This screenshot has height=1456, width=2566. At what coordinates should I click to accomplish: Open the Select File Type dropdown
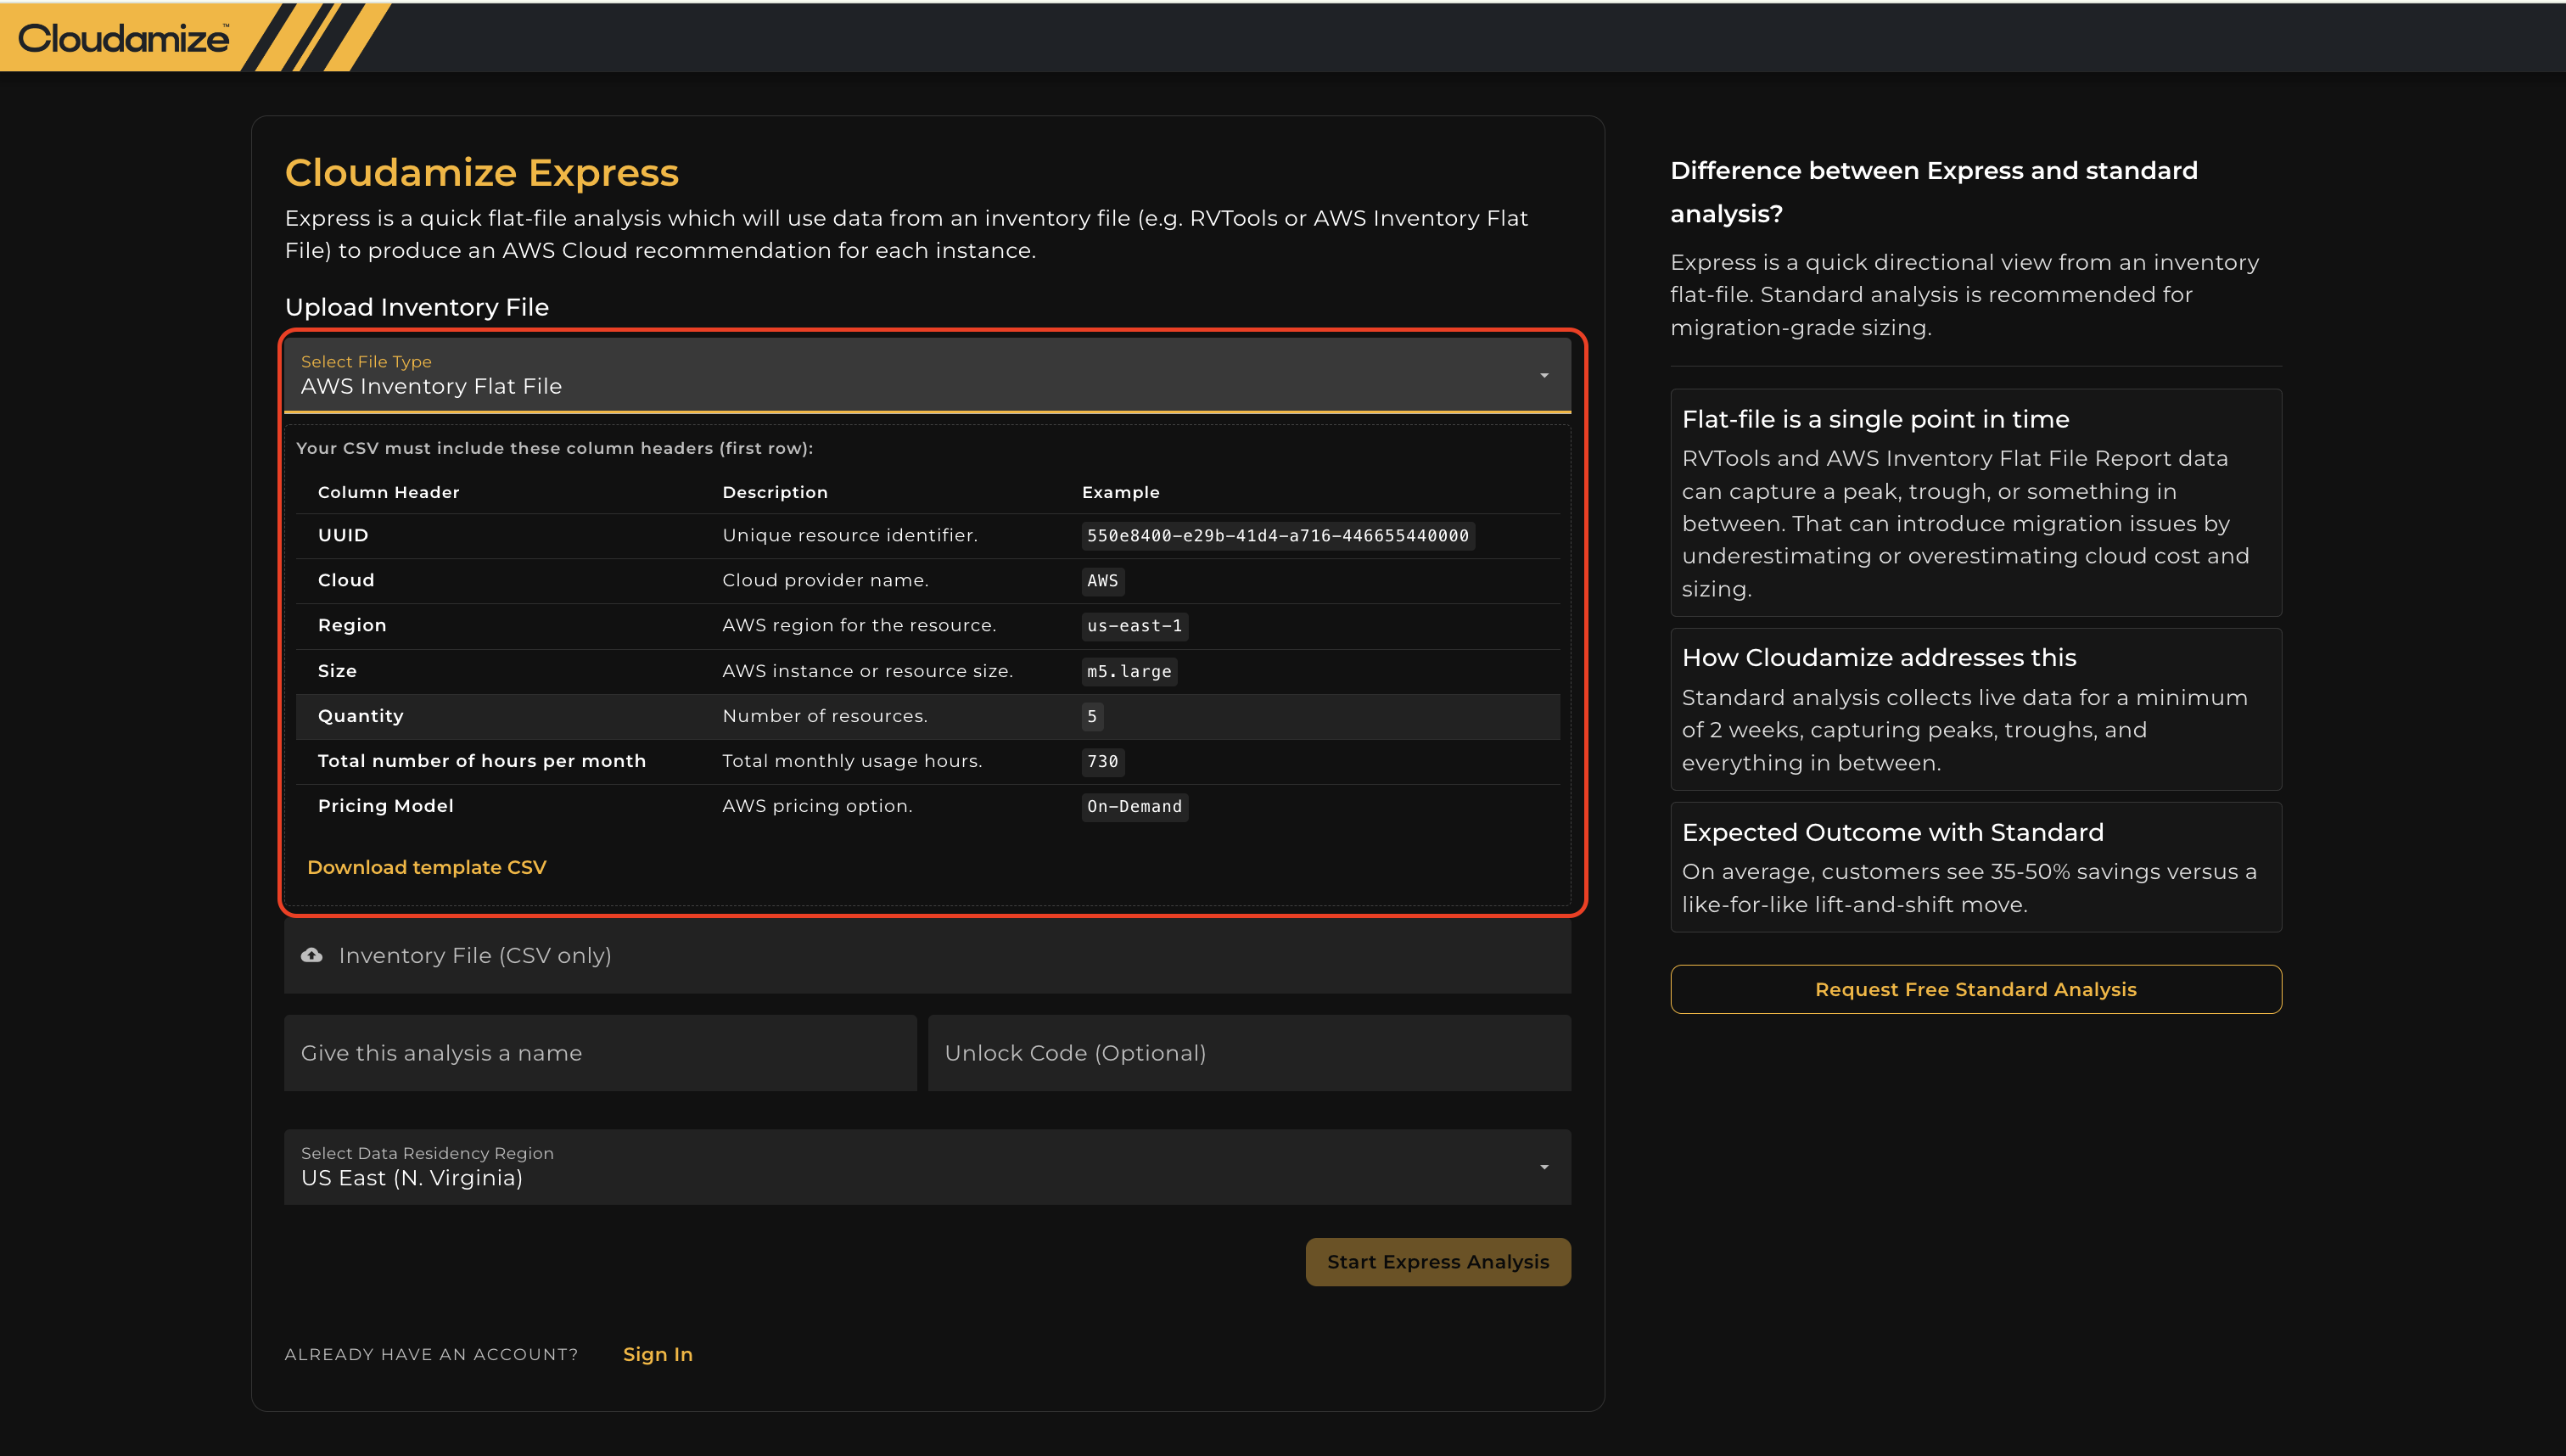[927, 375]
